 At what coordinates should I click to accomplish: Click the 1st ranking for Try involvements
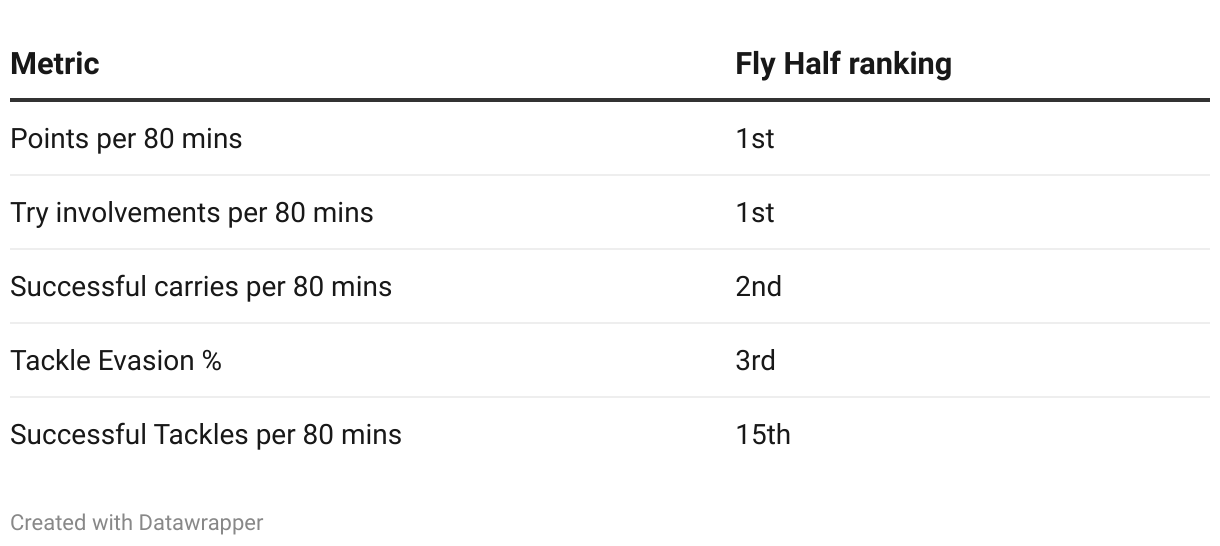(x=754, y=212)
